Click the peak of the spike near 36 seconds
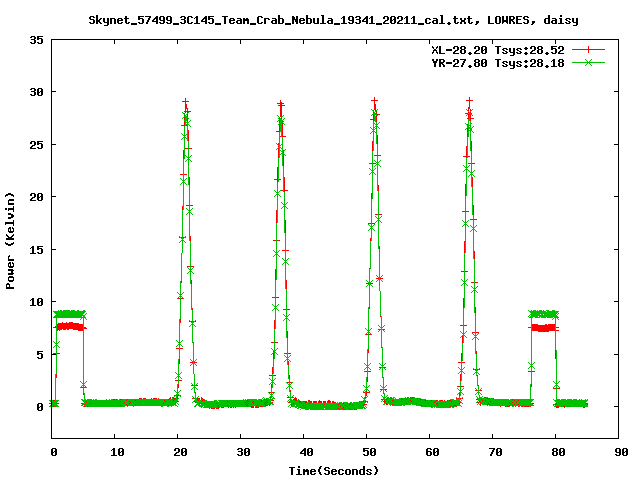 pos(281,104)
